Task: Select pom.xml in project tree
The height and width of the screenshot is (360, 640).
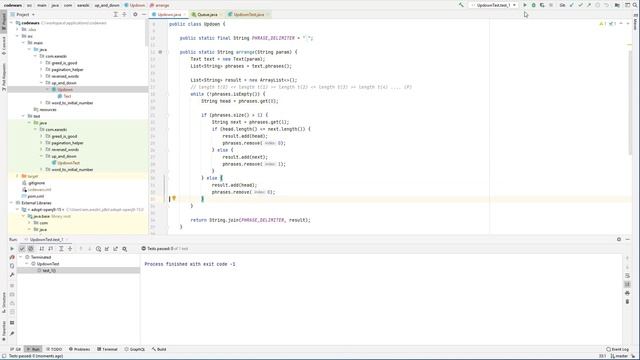Action: (35, 196)
